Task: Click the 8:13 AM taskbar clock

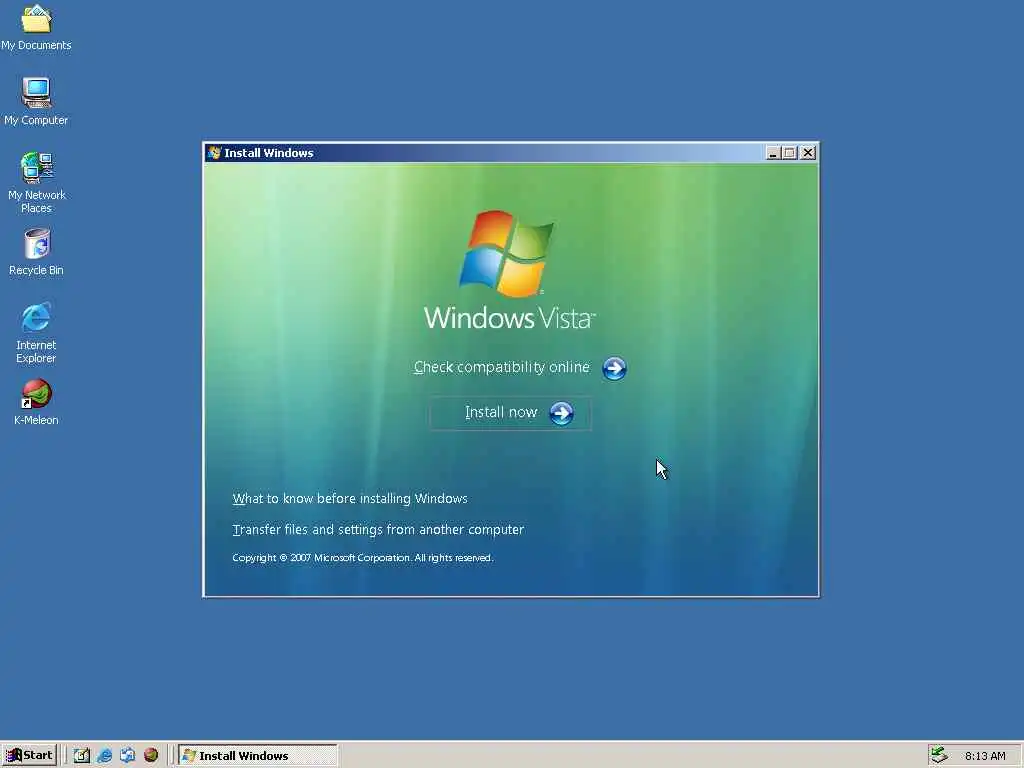Action: pos(985,756)
